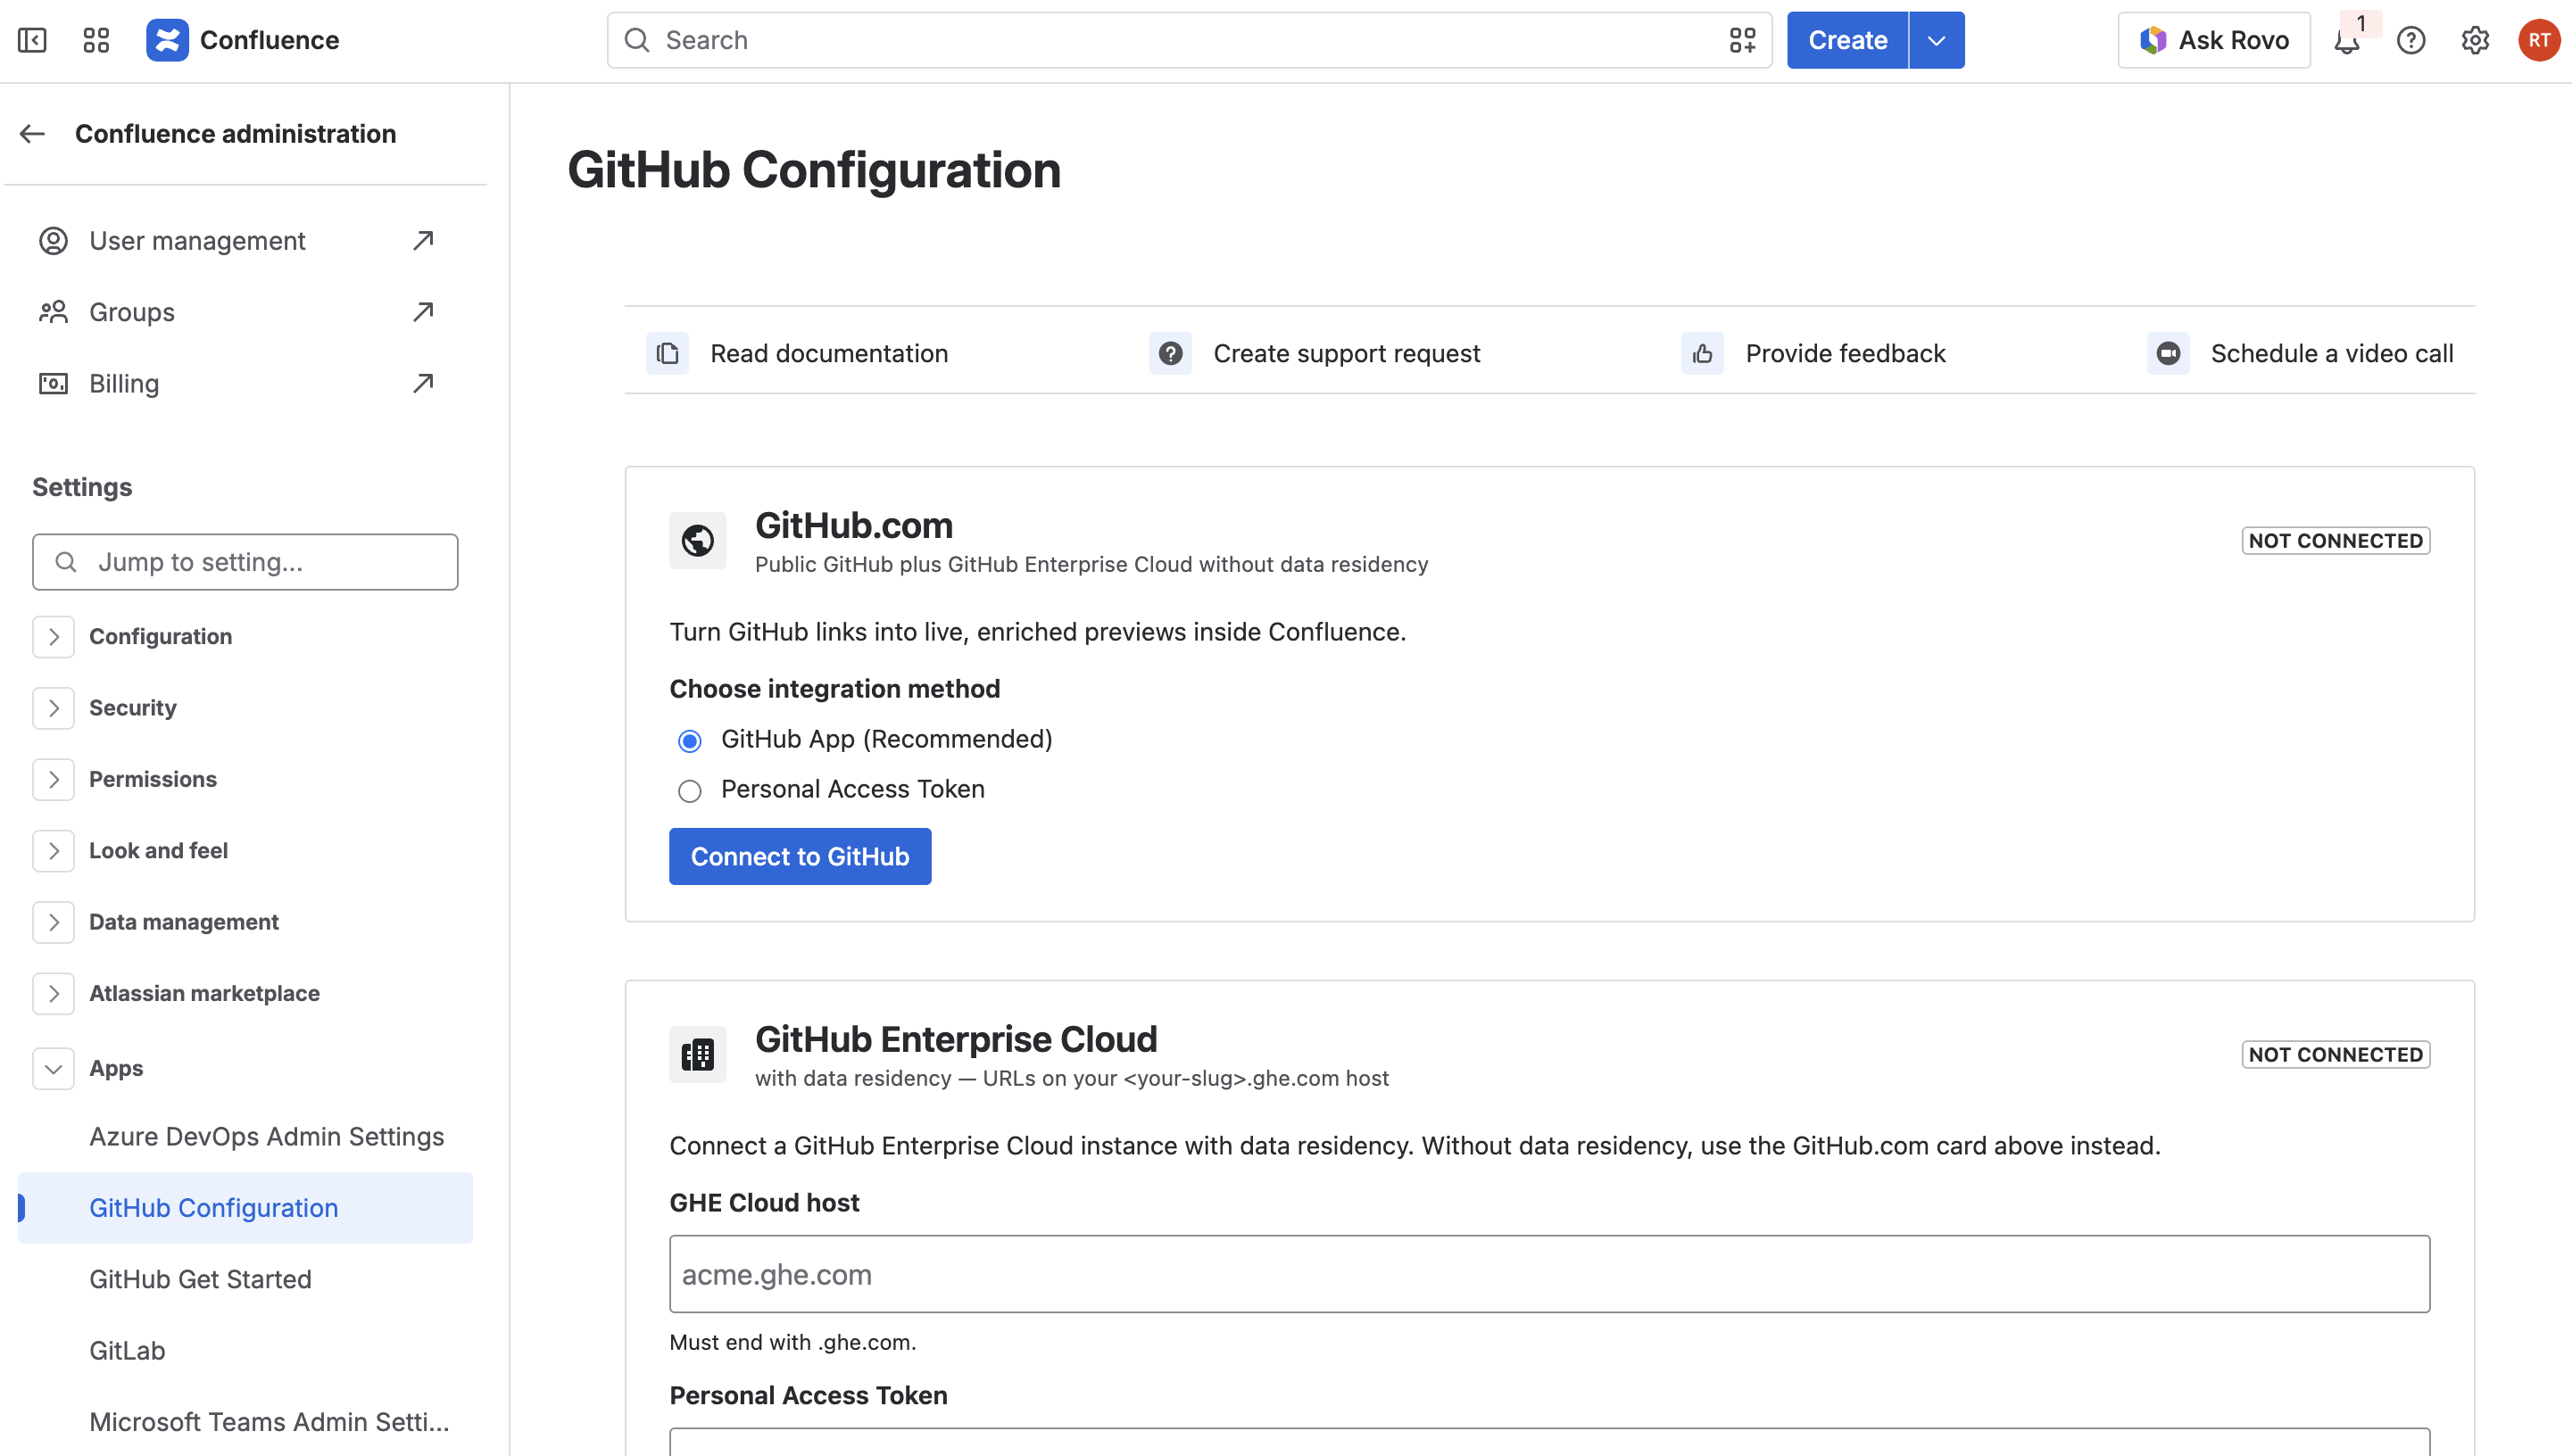Select the GitHub App (Recommended) radio button
This screenshot has height=1456, width=2572.
pos(690,741)
